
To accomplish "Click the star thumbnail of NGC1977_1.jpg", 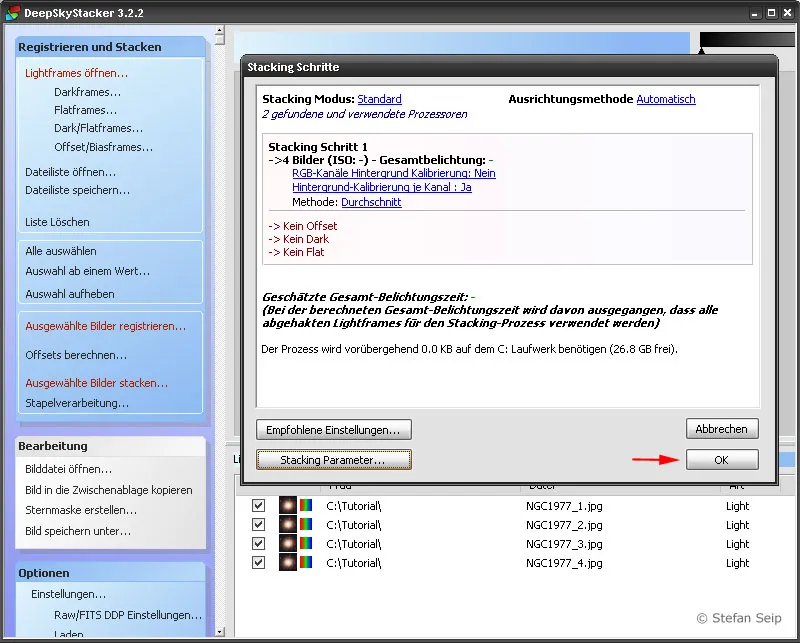I will point(288,506).
